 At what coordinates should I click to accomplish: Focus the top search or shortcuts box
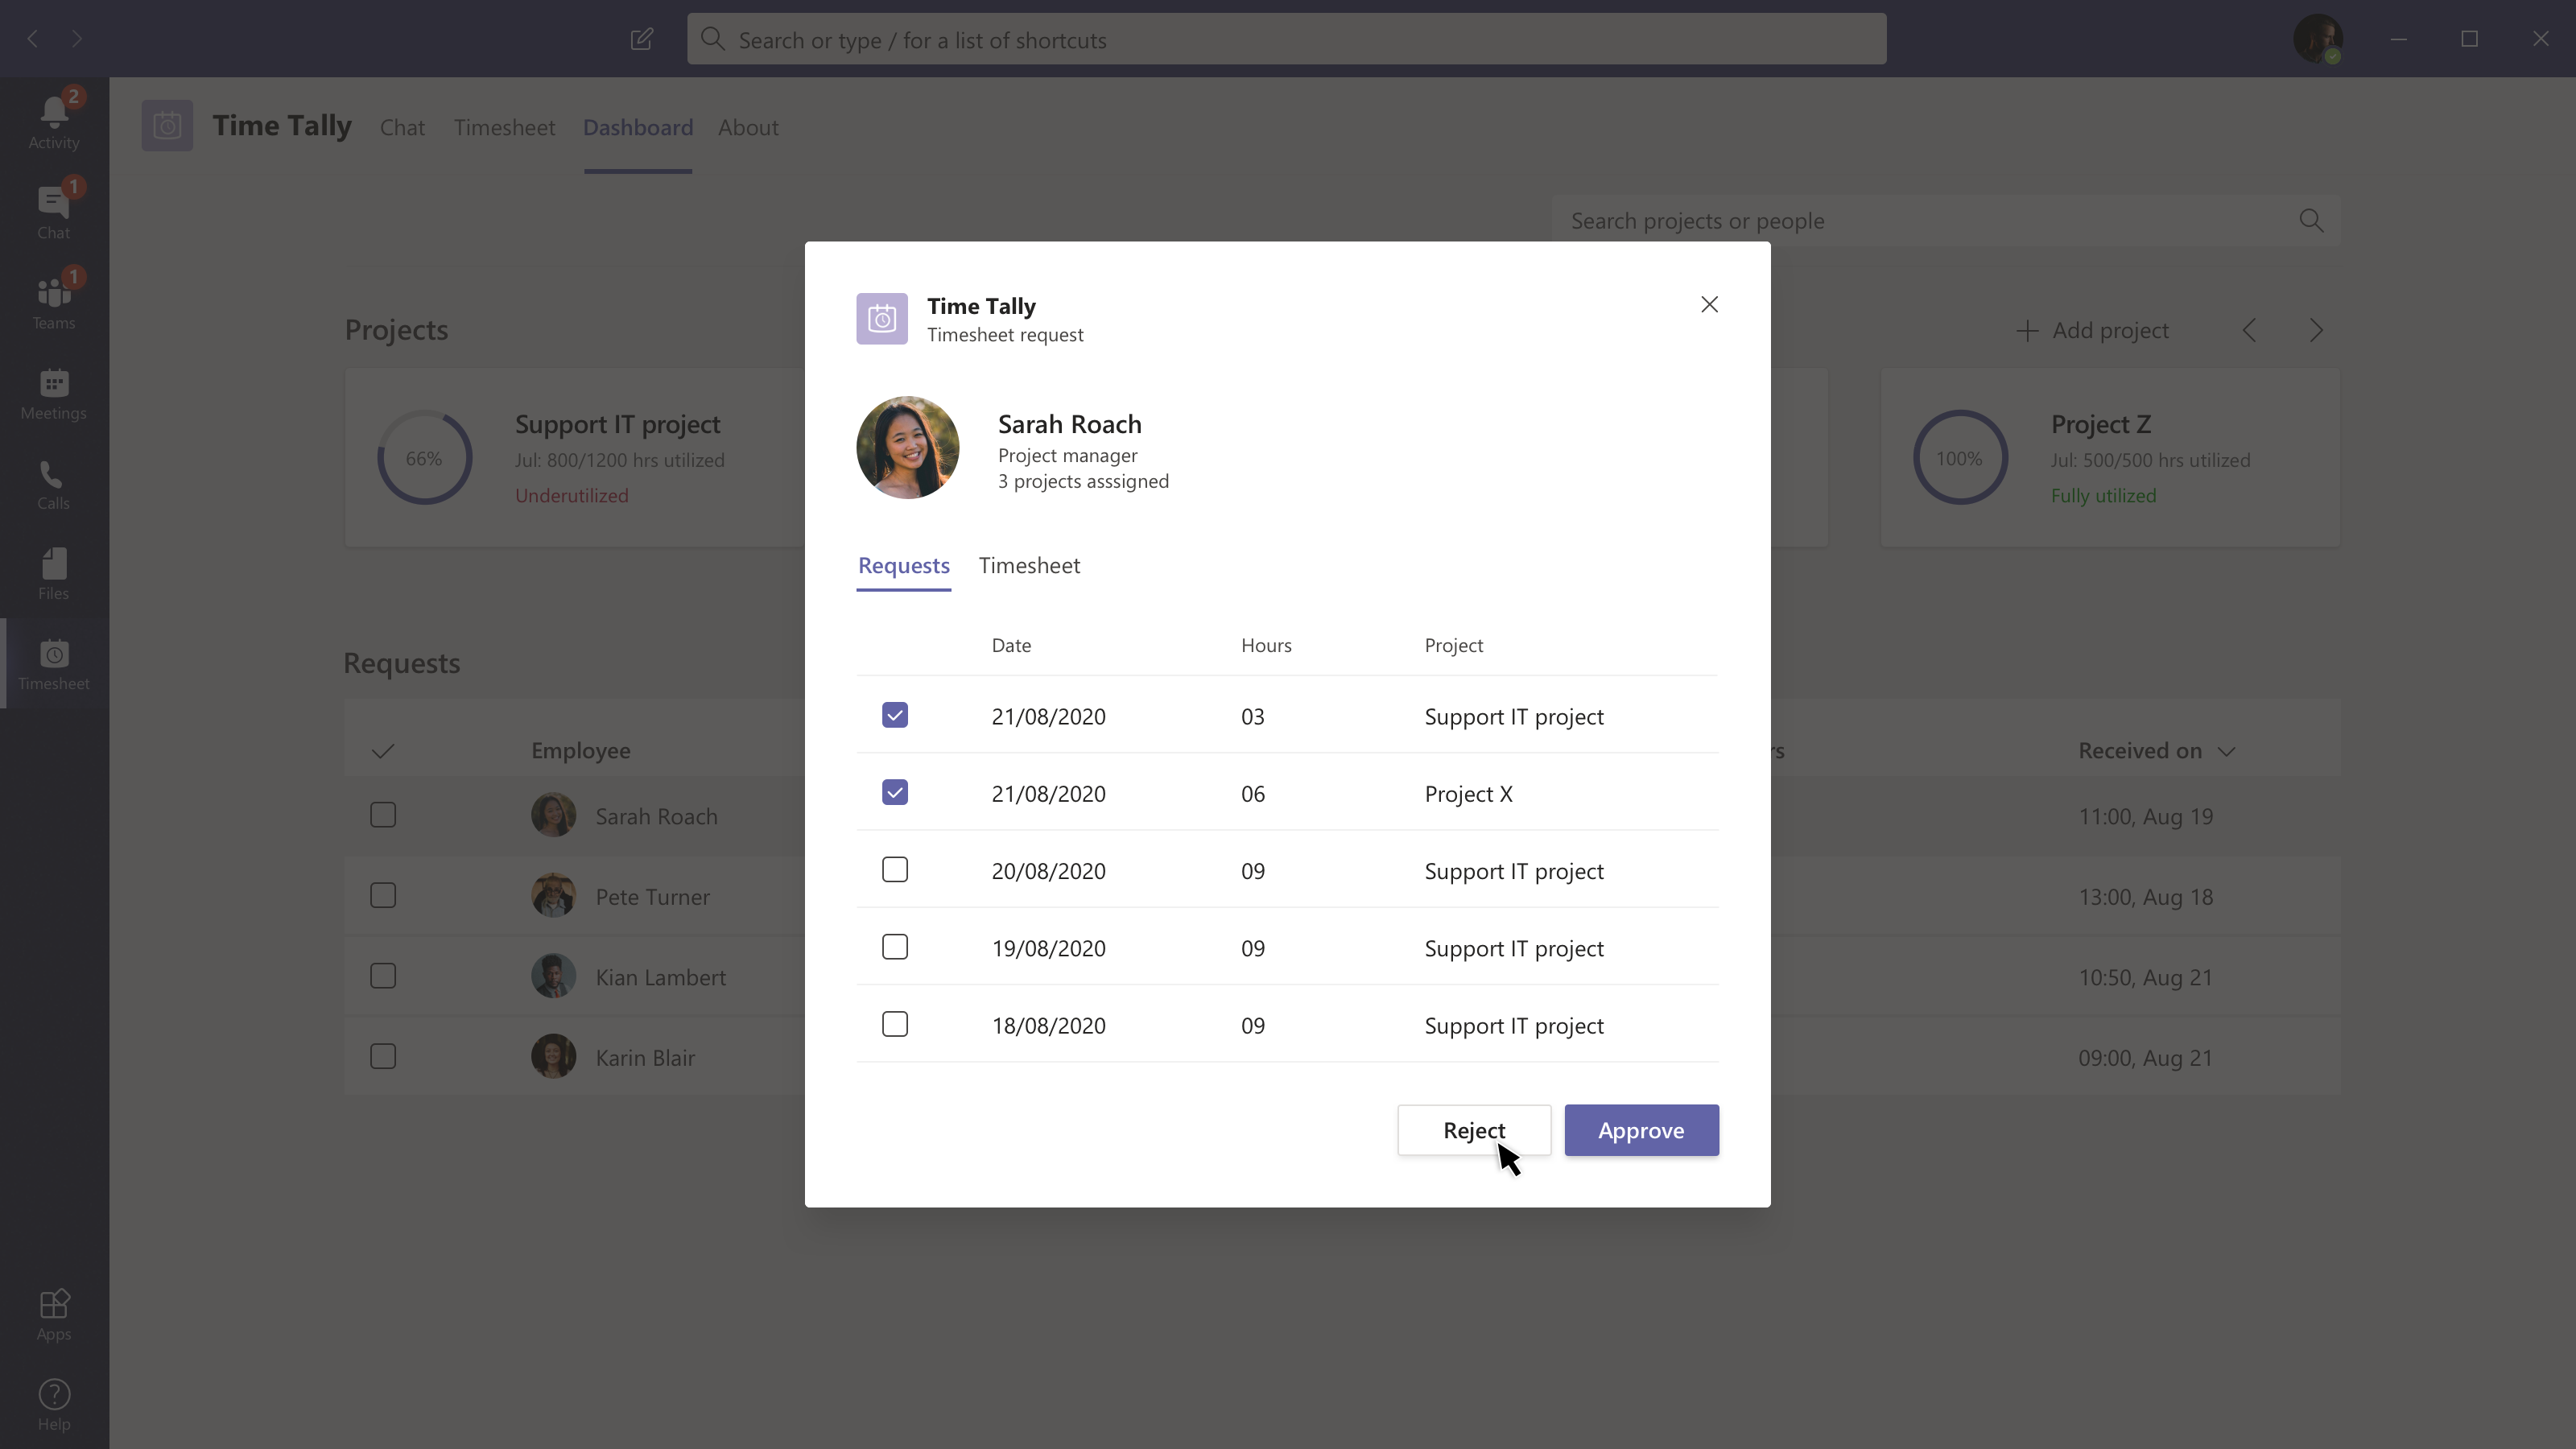[x=1286, y=39]
